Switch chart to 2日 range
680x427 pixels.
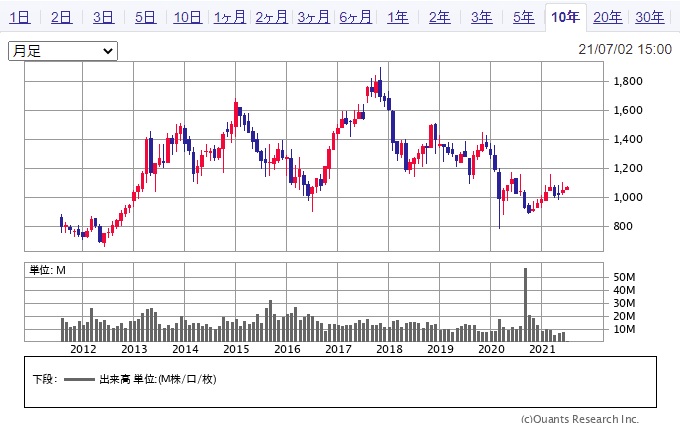pyautogui.click(x=62, y=17)
